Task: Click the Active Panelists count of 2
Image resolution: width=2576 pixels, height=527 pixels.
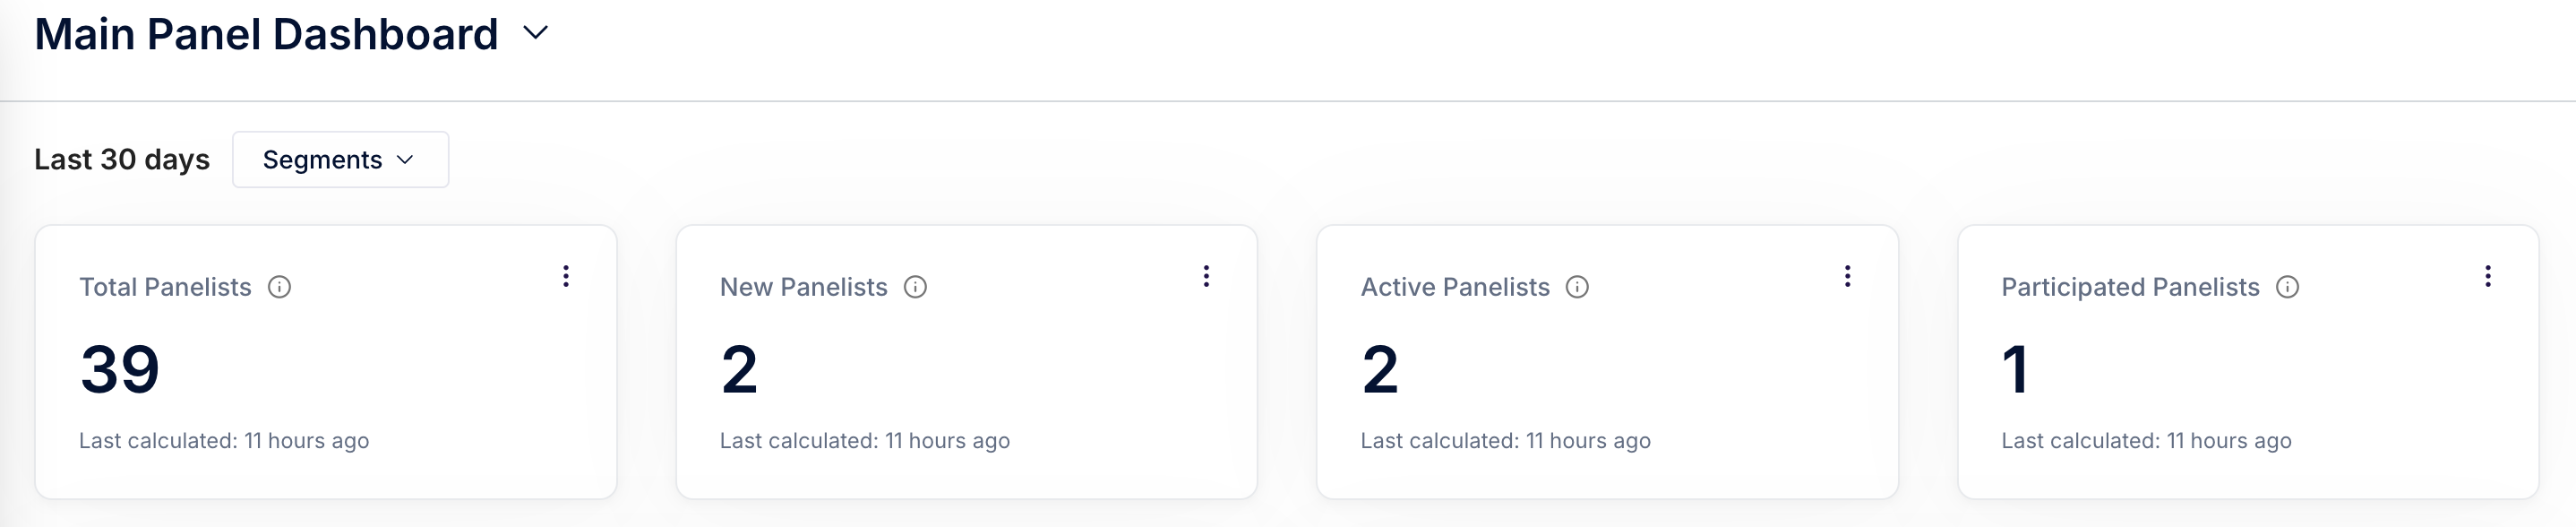Action: 1380,369
